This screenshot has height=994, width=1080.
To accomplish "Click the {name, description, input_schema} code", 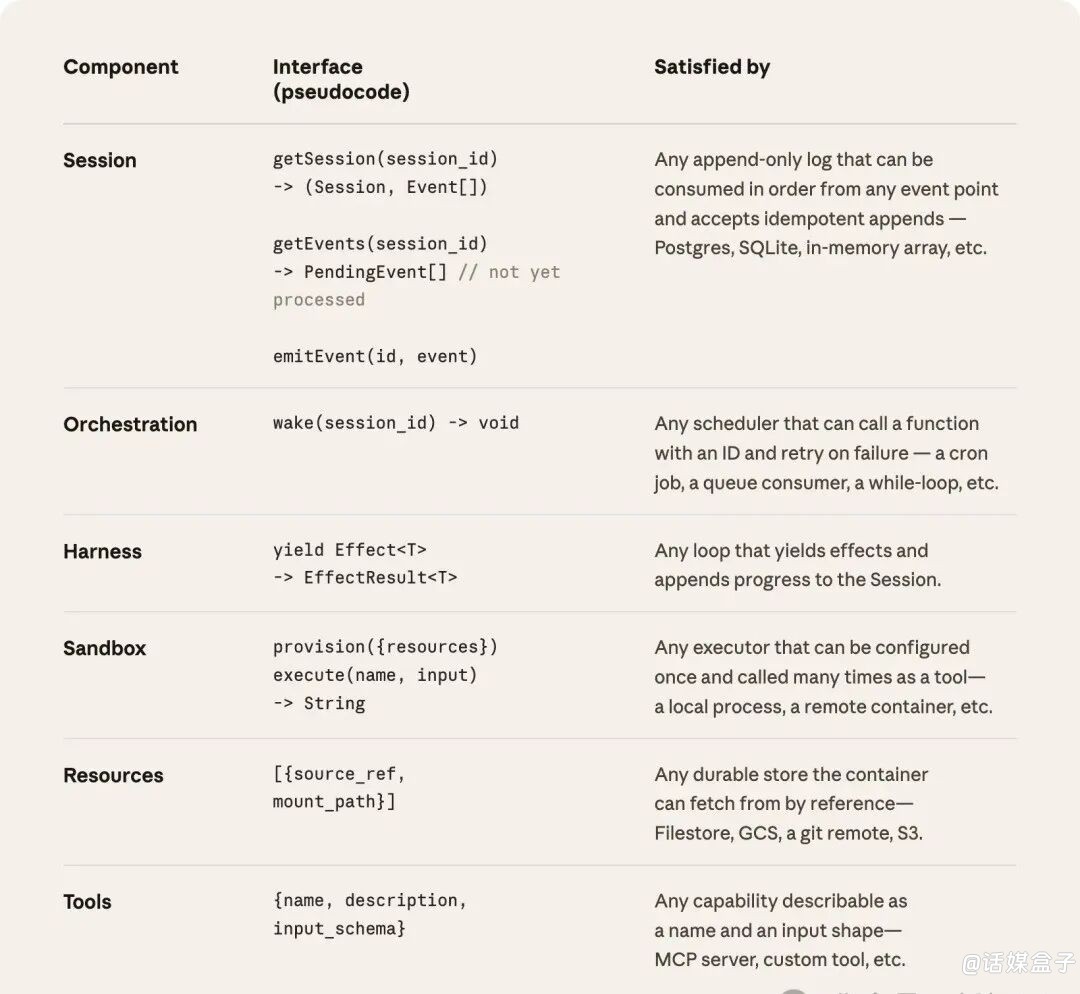I will point(369,914).
